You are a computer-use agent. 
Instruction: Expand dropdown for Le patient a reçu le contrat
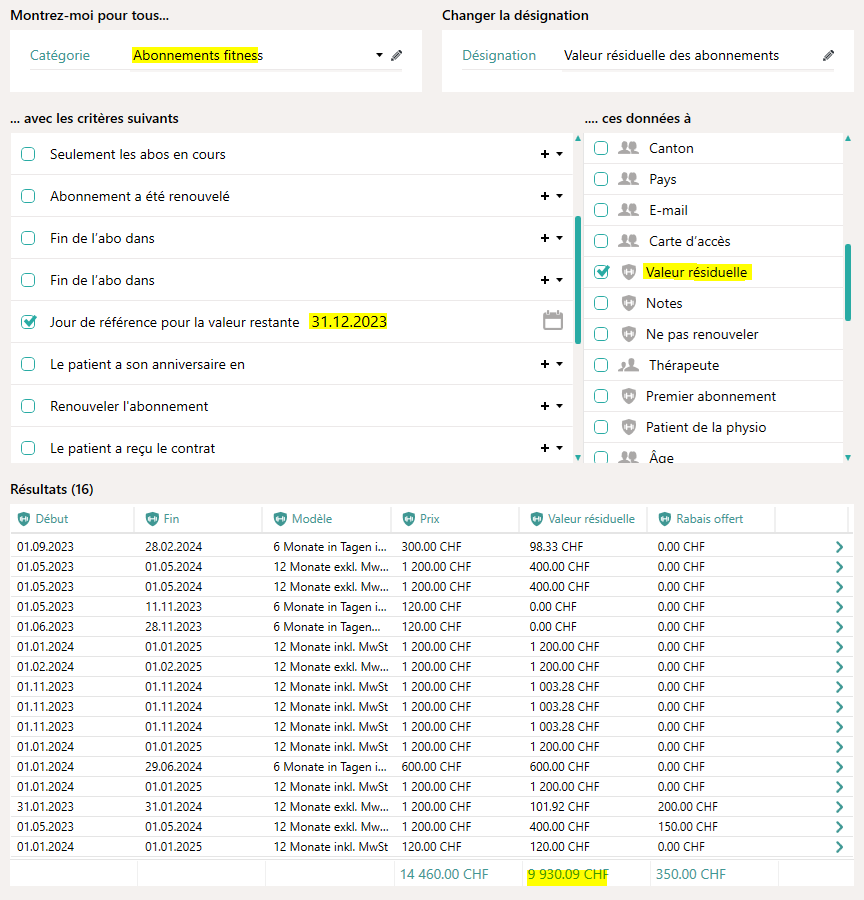click(x=559, y=449)
